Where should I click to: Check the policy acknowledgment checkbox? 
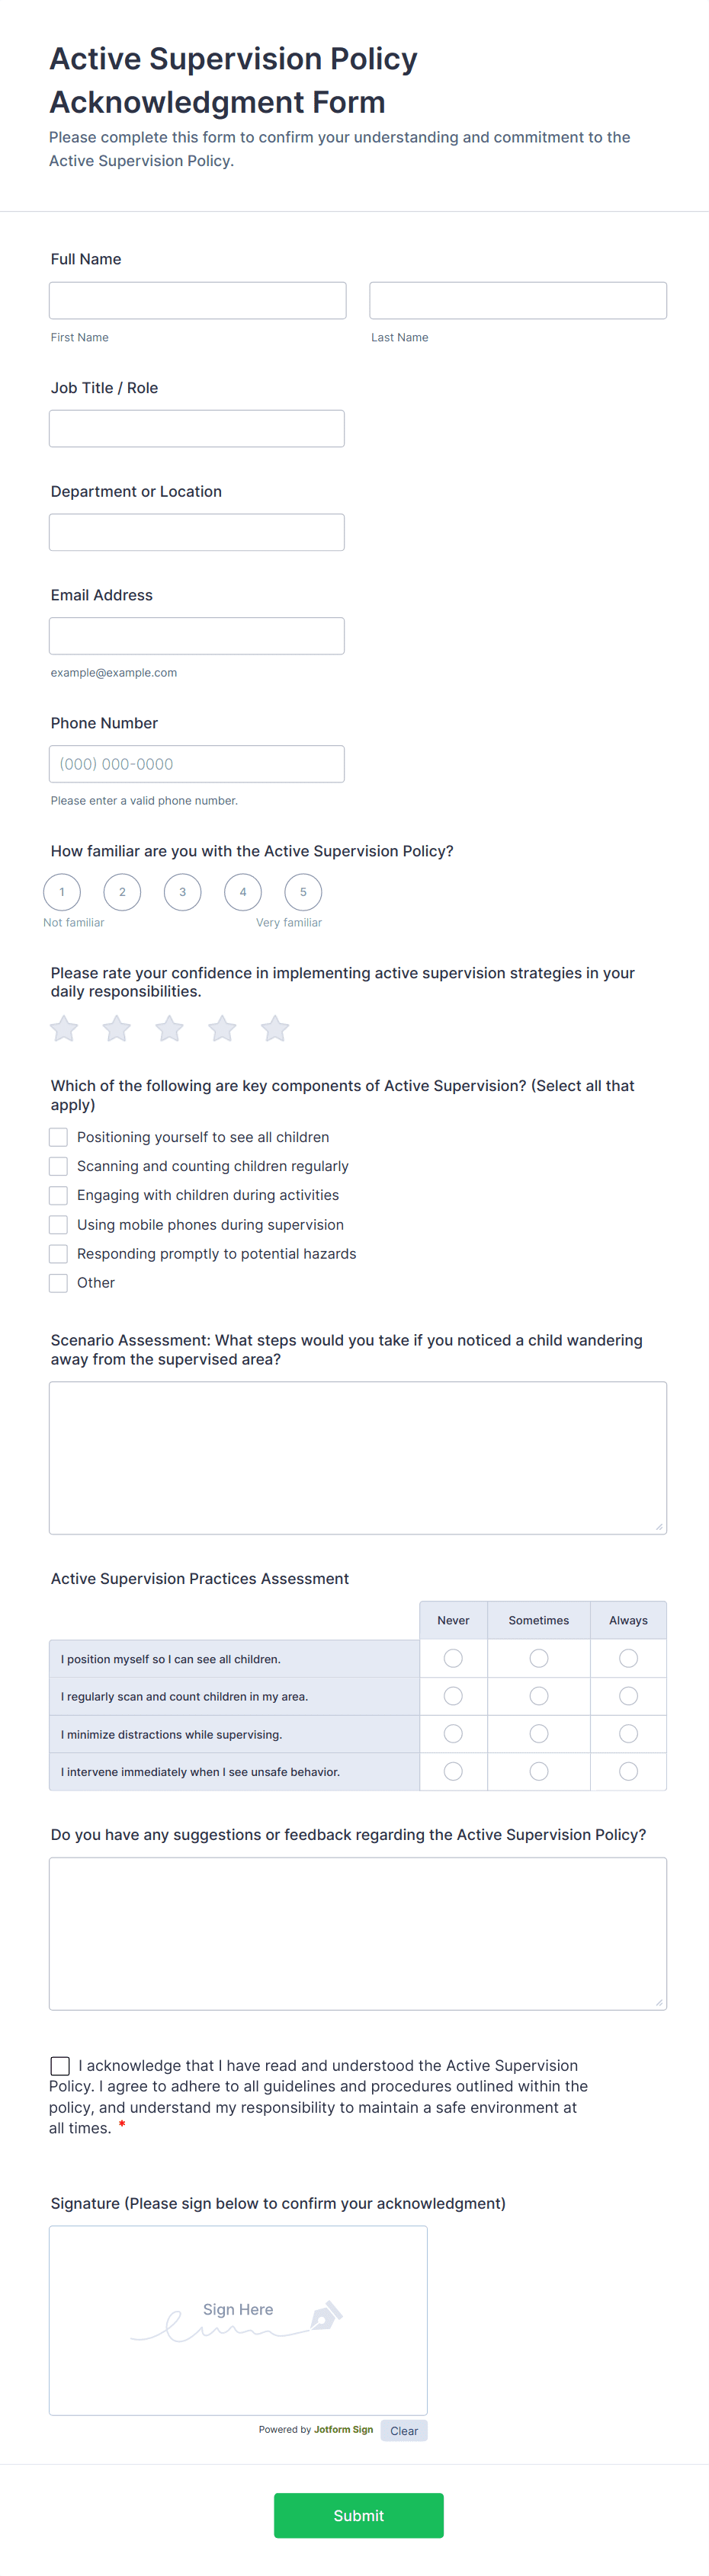click(x=60, y=2066)
